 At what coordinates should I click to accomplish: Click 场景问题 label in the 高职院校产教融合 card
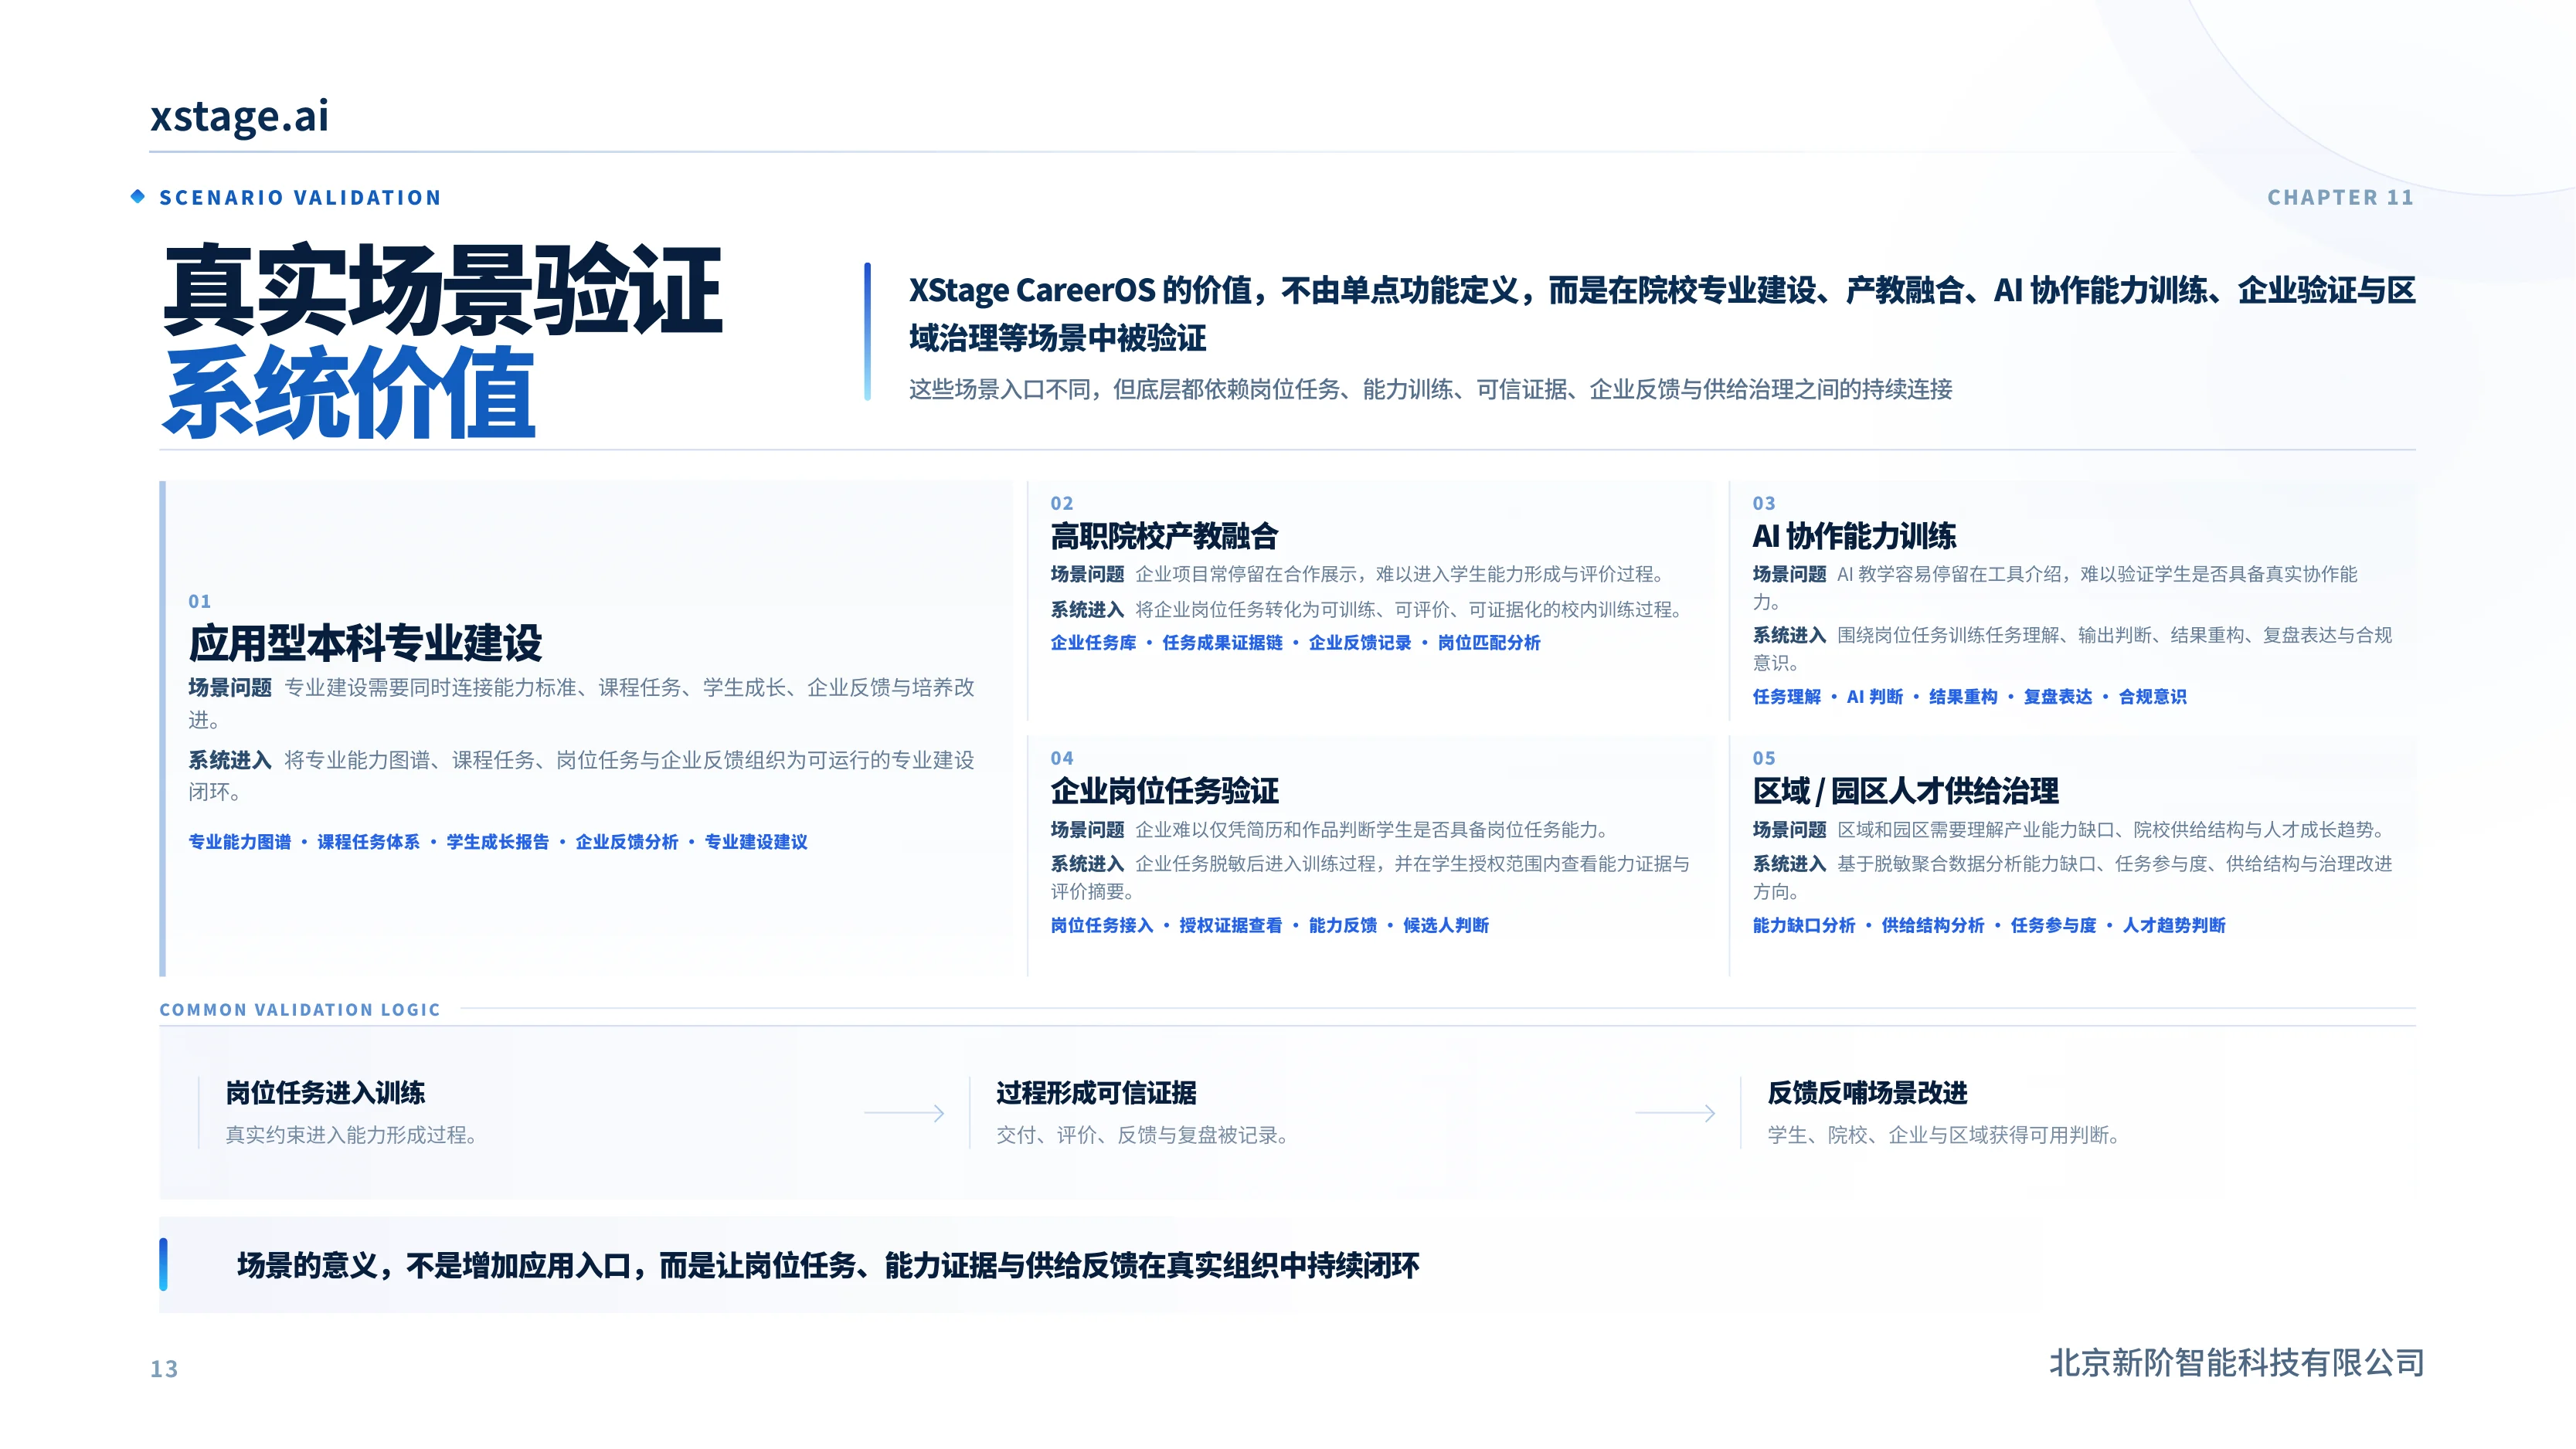point(1087,574)
